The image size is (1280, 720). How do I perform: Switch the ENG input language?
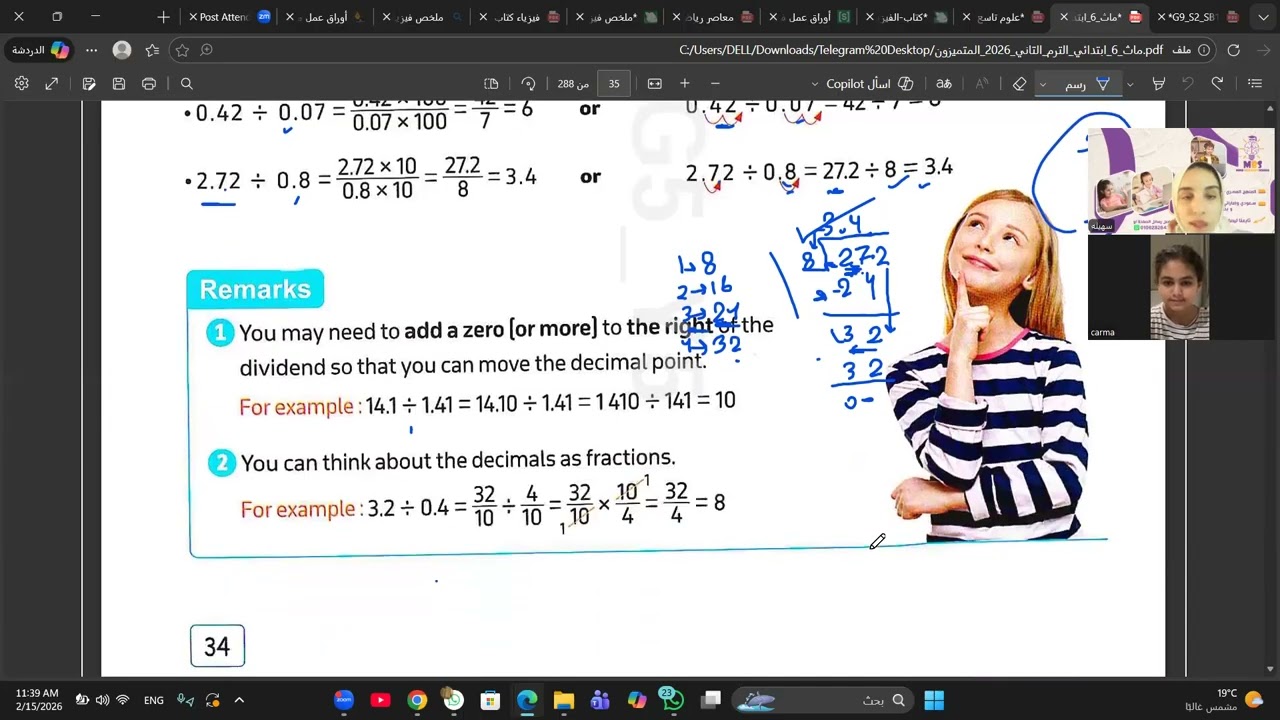pyautogui.click(x=154, y=700)
